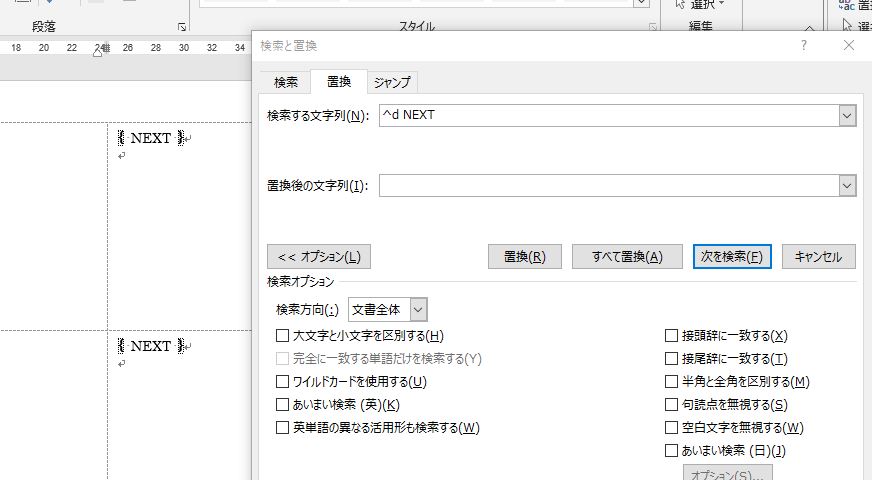Click the 置換(R) button
872x480 pixels.
coord(524,257)
